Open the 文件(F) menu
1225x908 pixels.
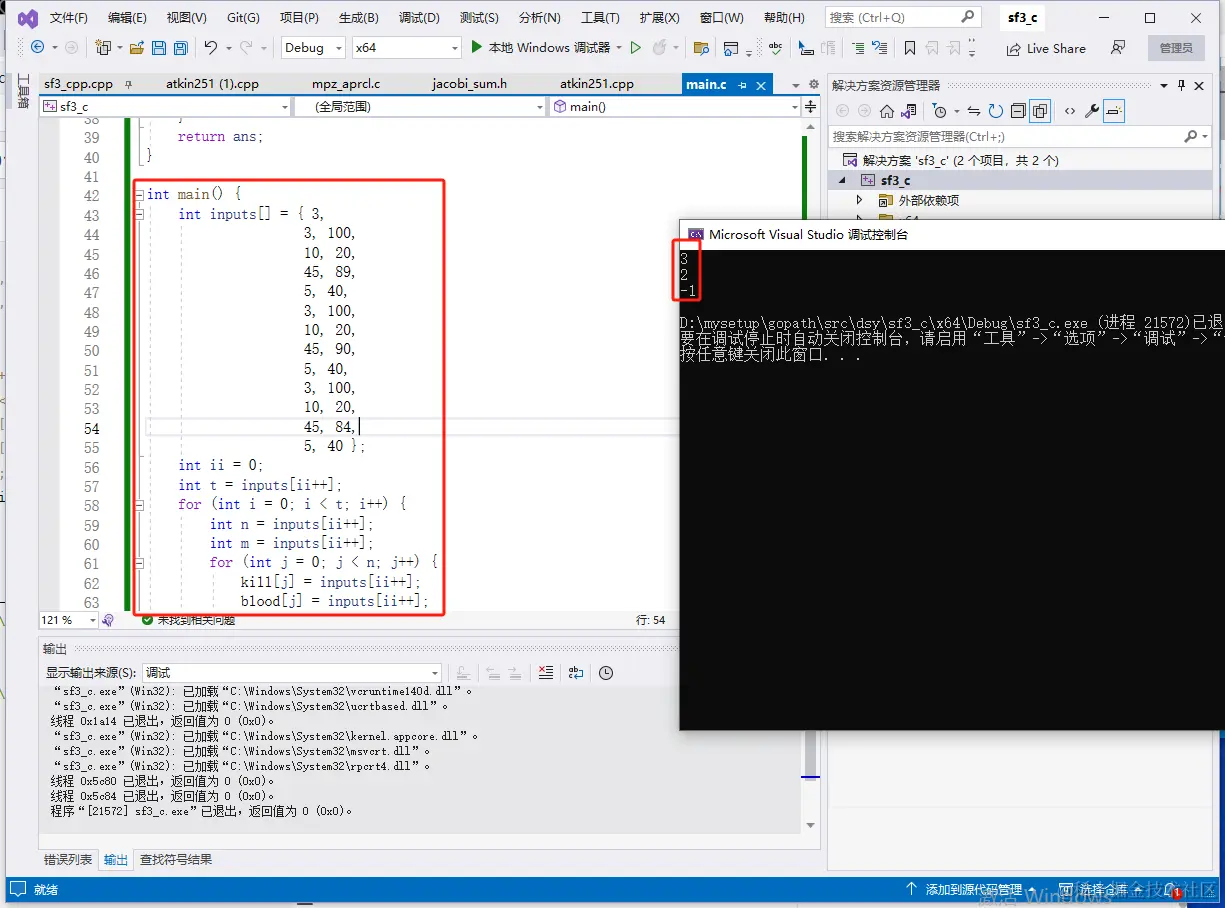(x=68, y=18)
